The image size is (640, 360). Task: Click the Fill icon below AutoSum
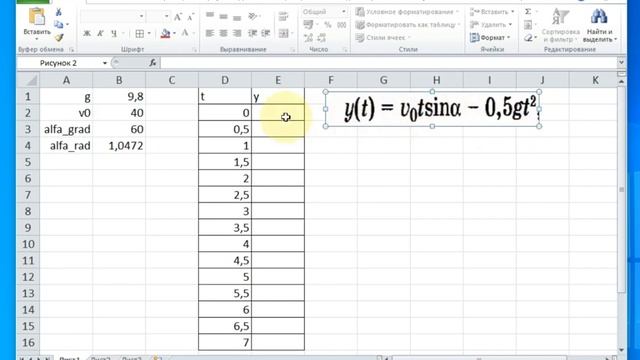click(528, 25)
